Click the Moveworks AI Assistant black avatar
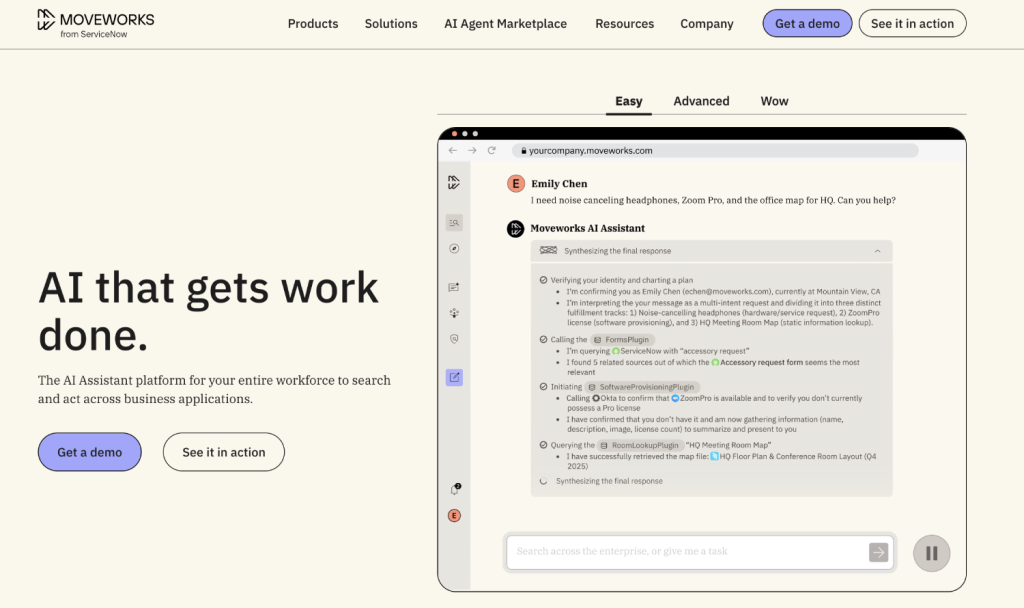Image resolution: width=1024 pixels, height=608 pixels. point(515,229)
